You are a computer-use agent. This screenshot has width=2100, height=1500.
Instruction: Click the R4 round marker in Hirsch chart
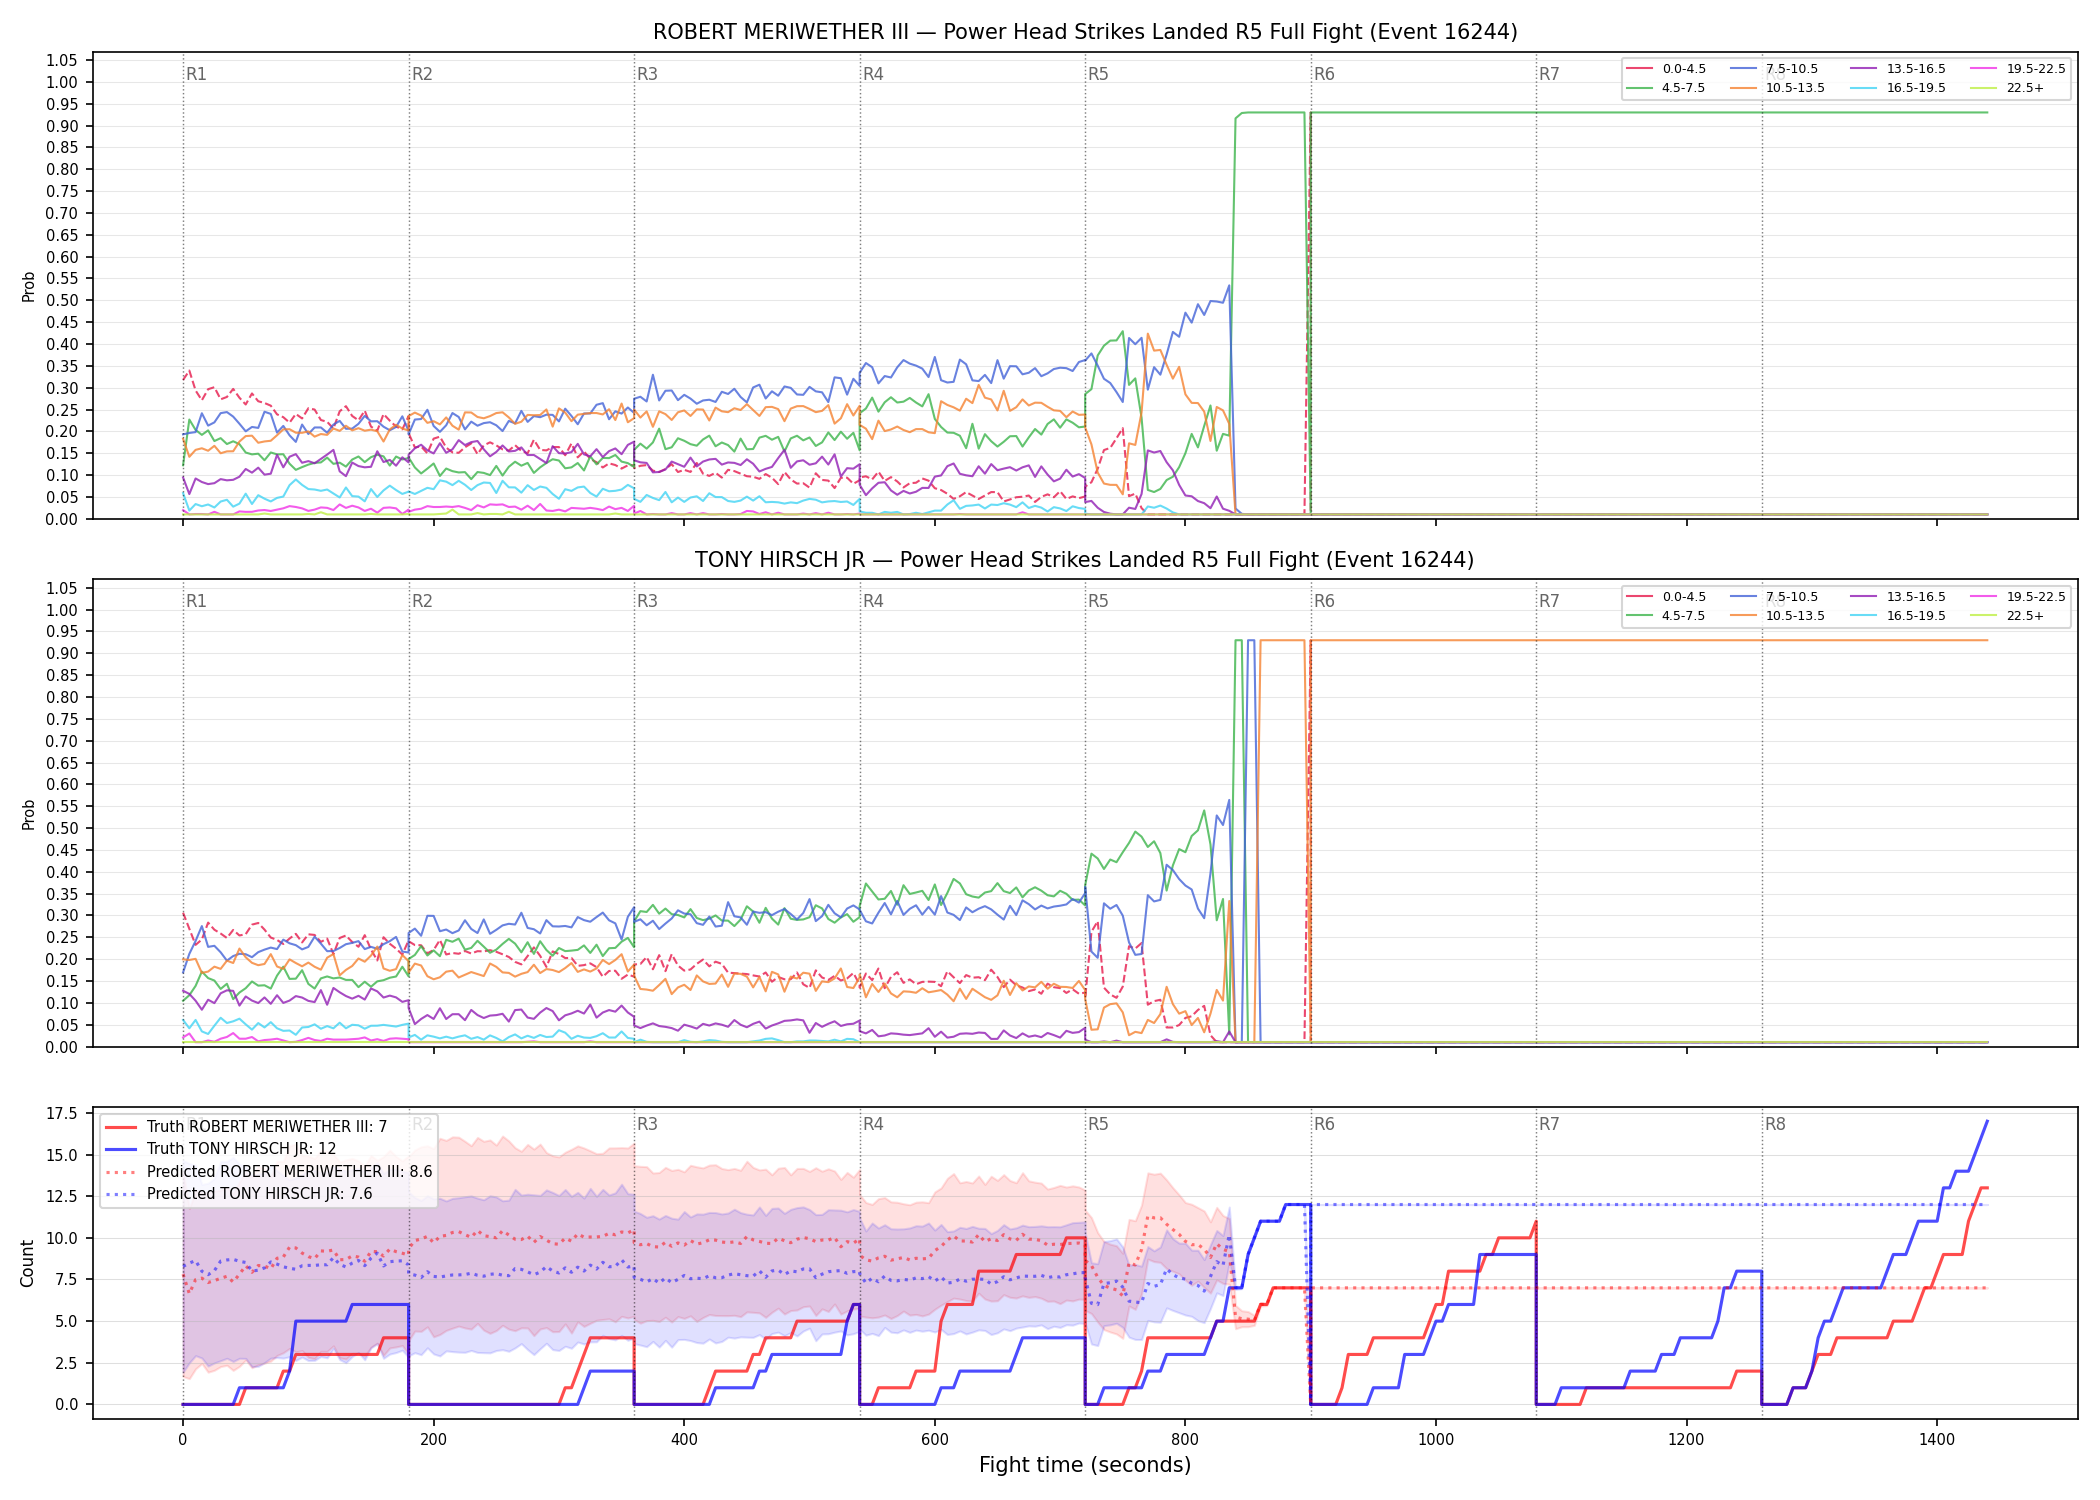pos(873,601)
